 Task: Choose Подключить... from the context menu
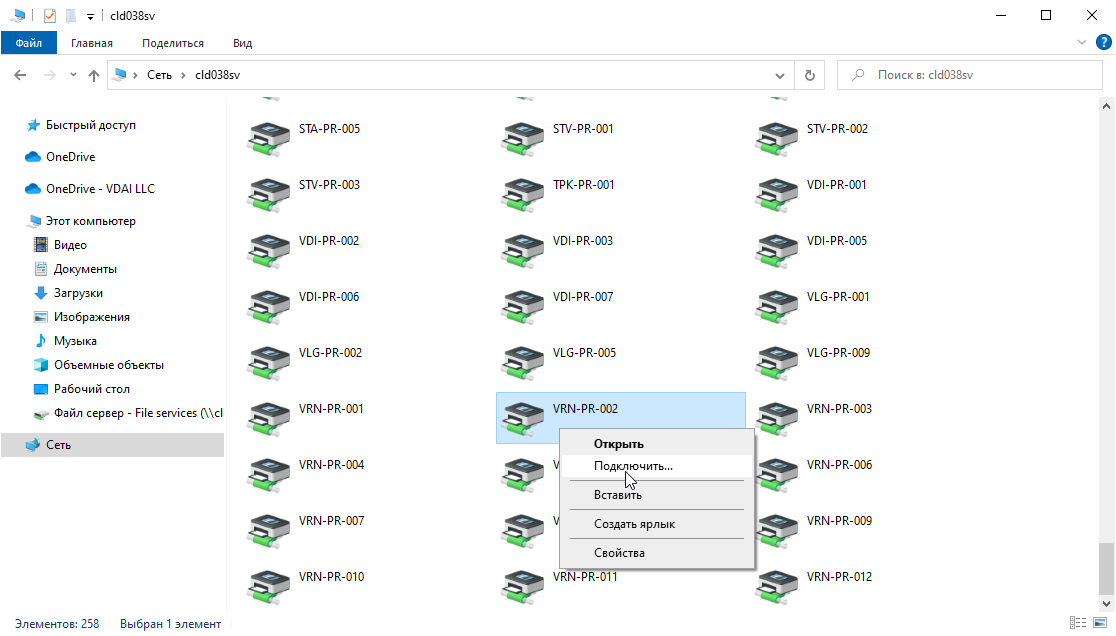[x=633, y=466]
